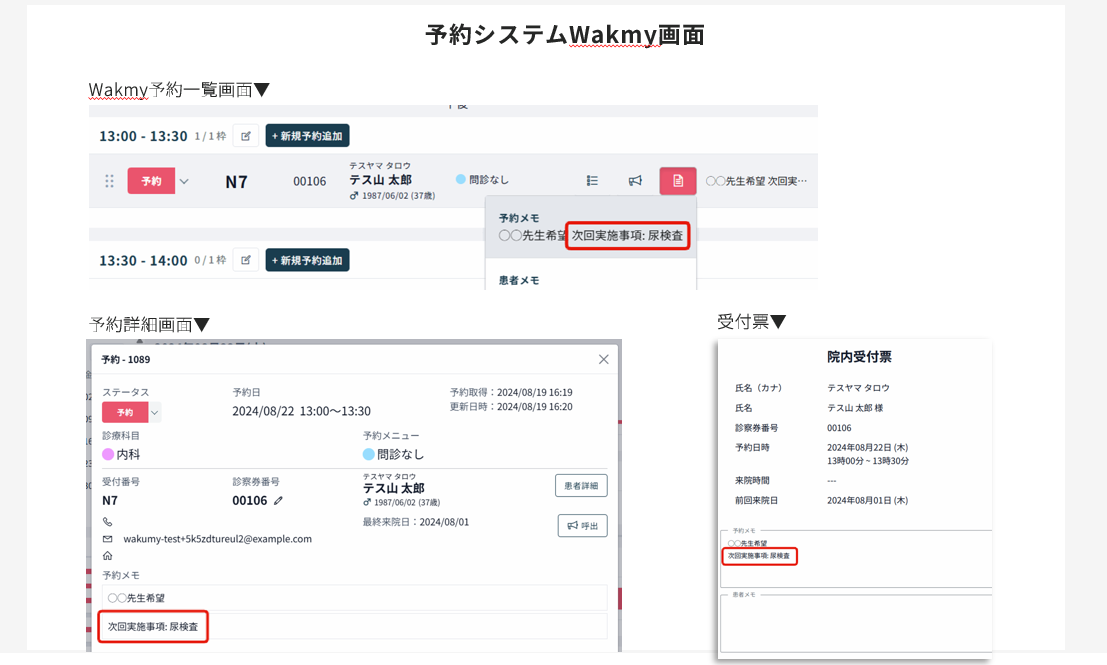
Task: Click the ○○先生希望 memo field
Action: pyautogui.click(x=354, y=598)
